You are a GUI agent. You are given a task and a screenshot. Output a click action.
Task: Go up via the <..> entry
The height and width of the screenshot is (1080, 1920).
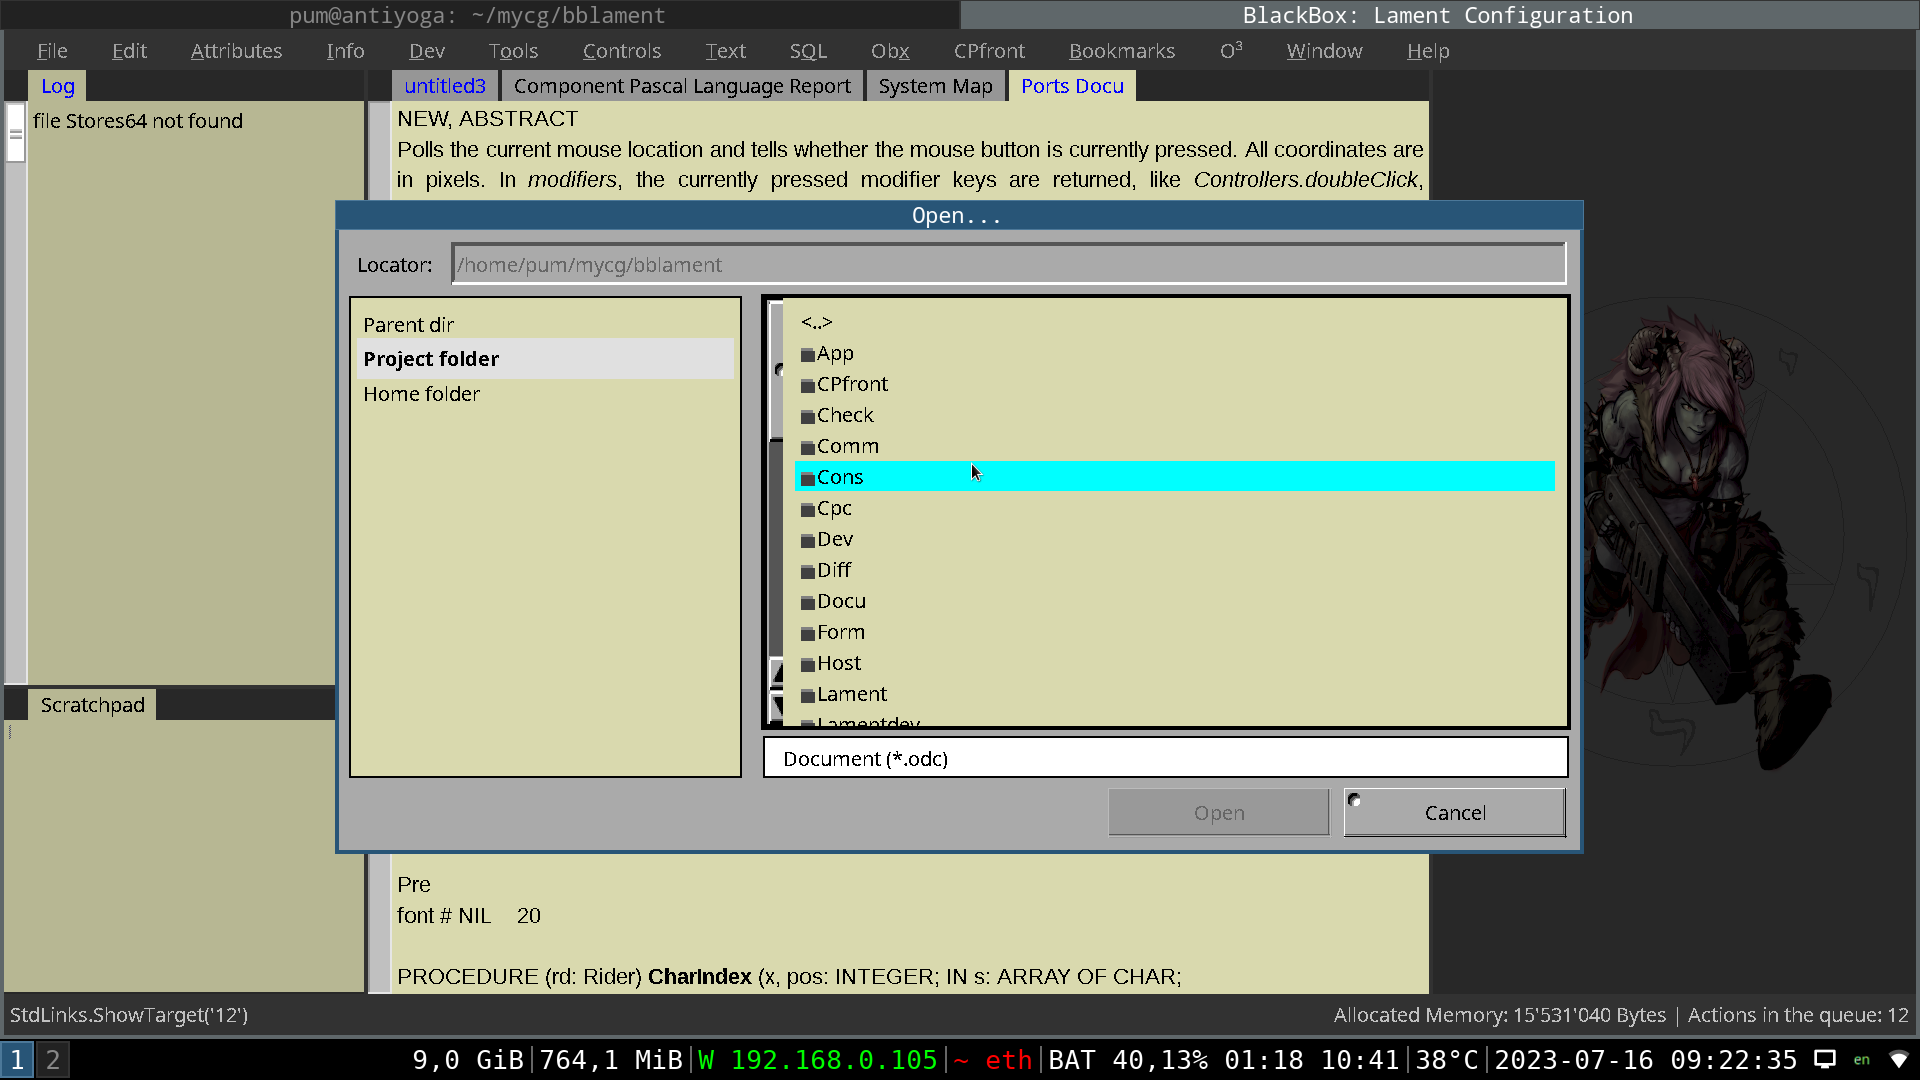tap(816, 323)
